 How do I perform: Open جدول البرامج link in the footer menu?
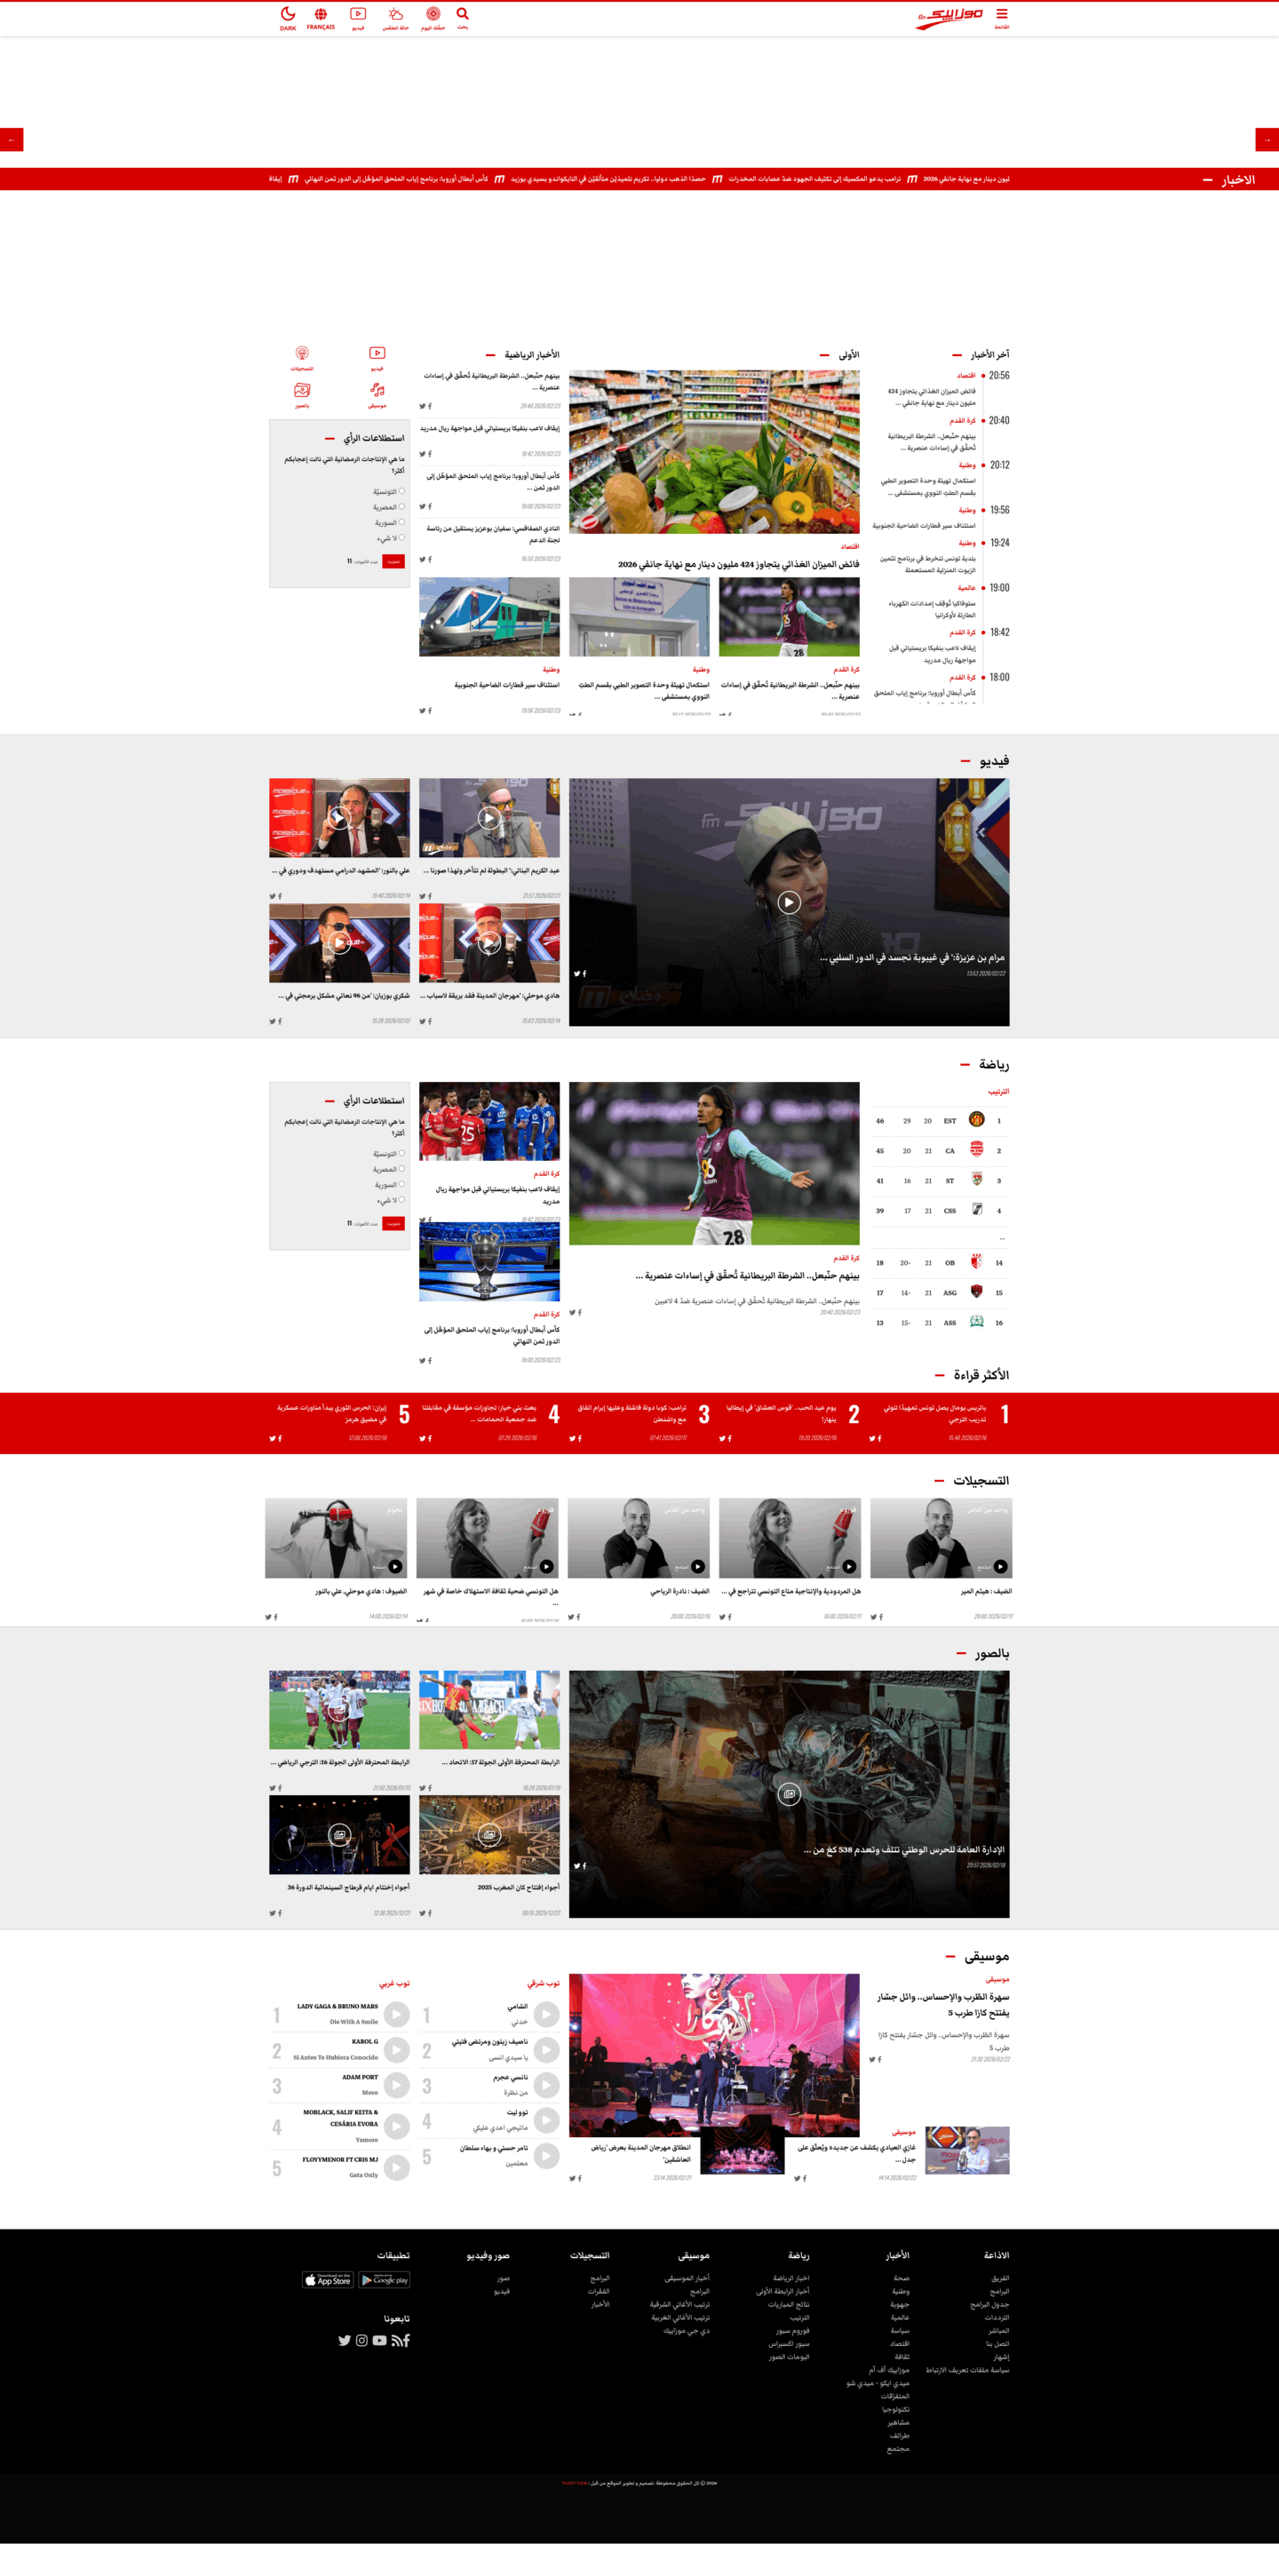point(989,2305)
